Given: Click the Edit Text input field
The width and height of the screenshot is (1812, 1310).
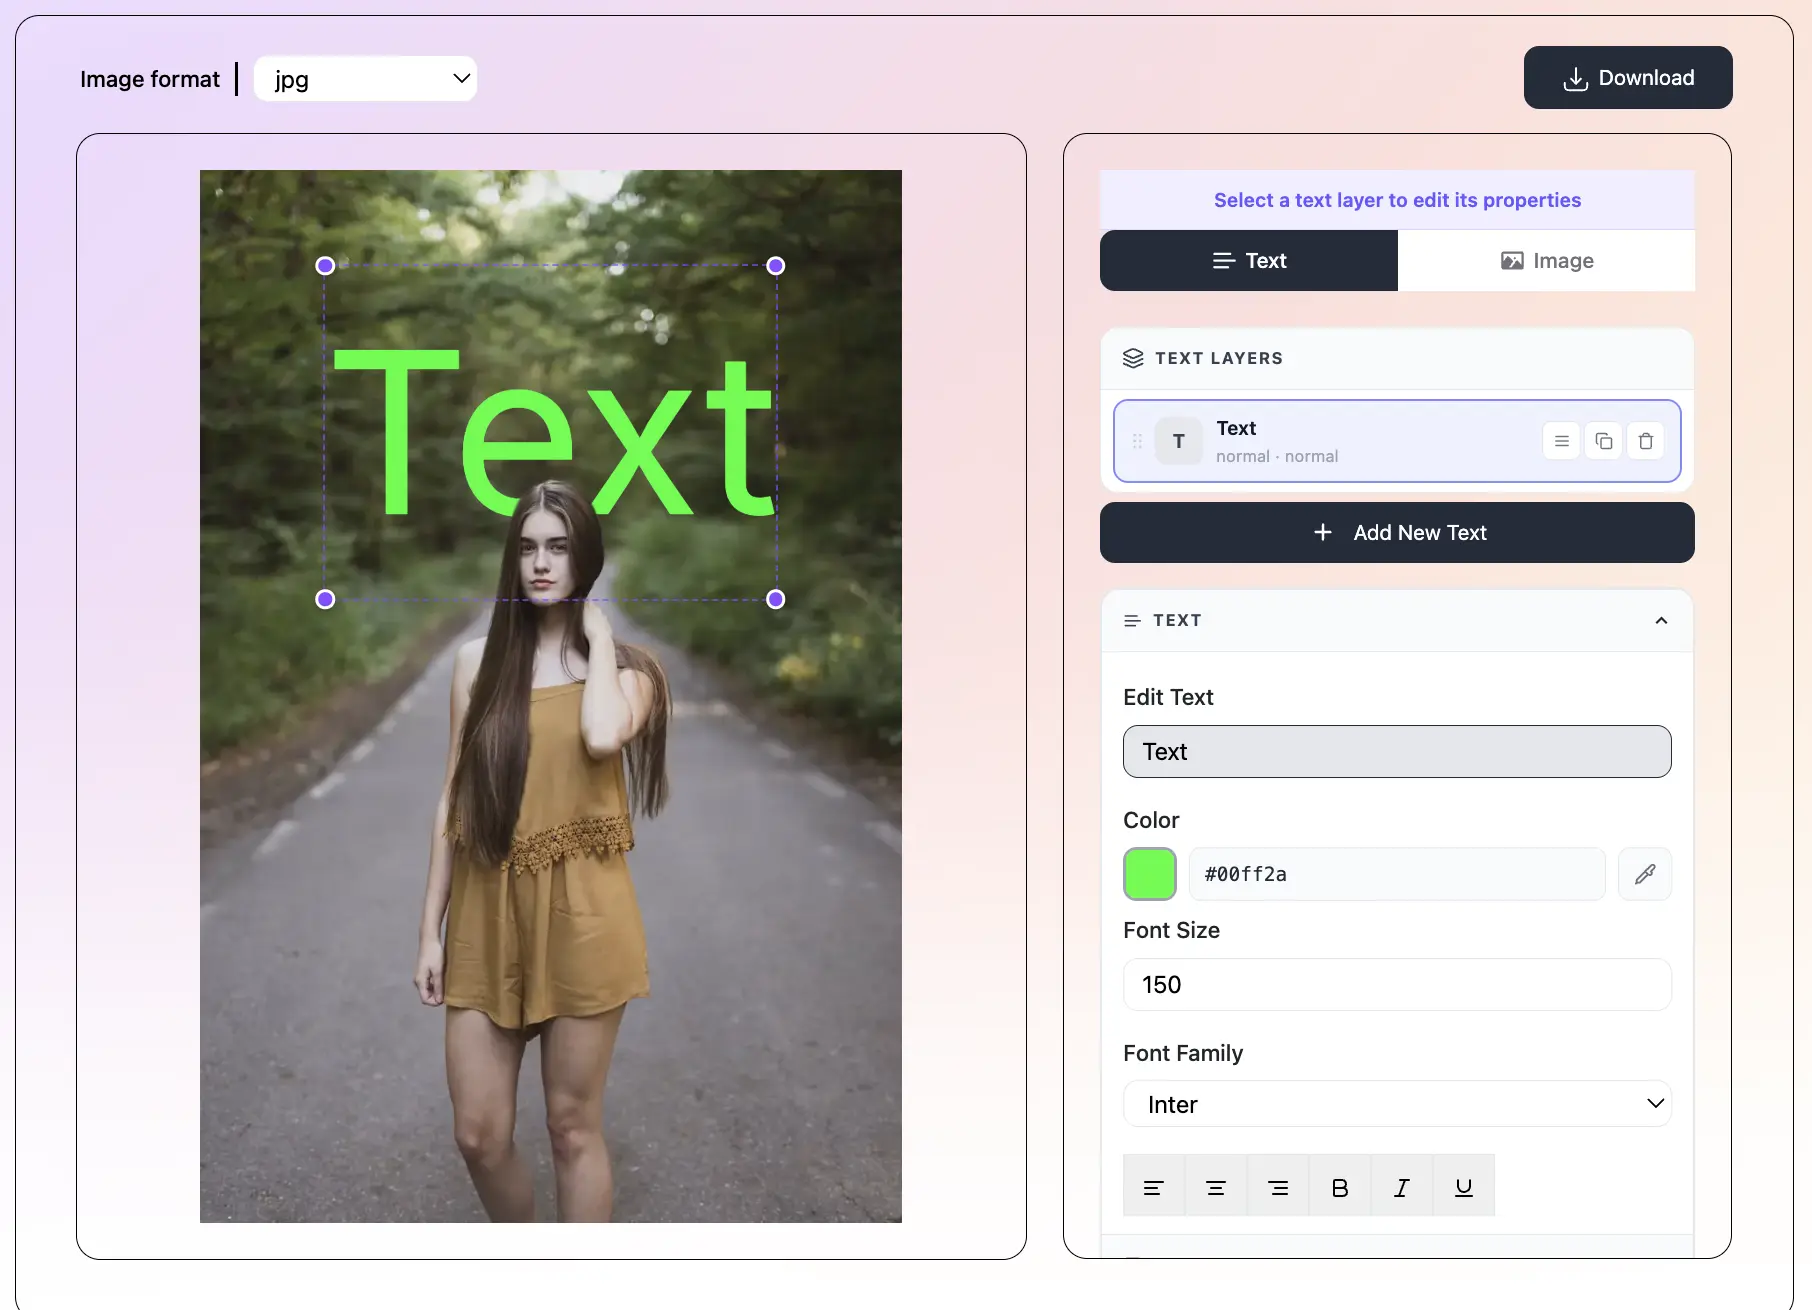Looking at the screenshot, I should [1397, 752].
